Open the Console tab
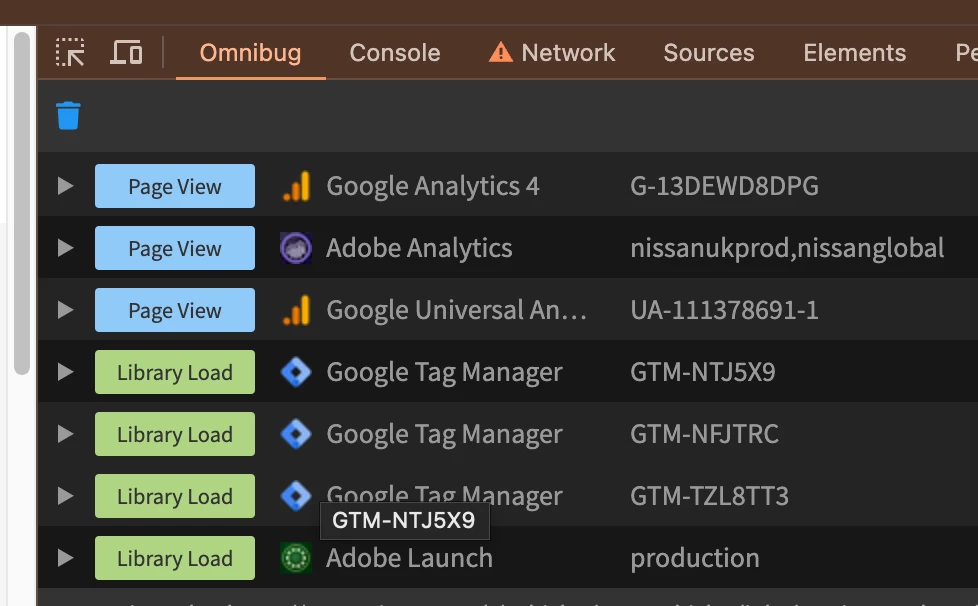 395,53
